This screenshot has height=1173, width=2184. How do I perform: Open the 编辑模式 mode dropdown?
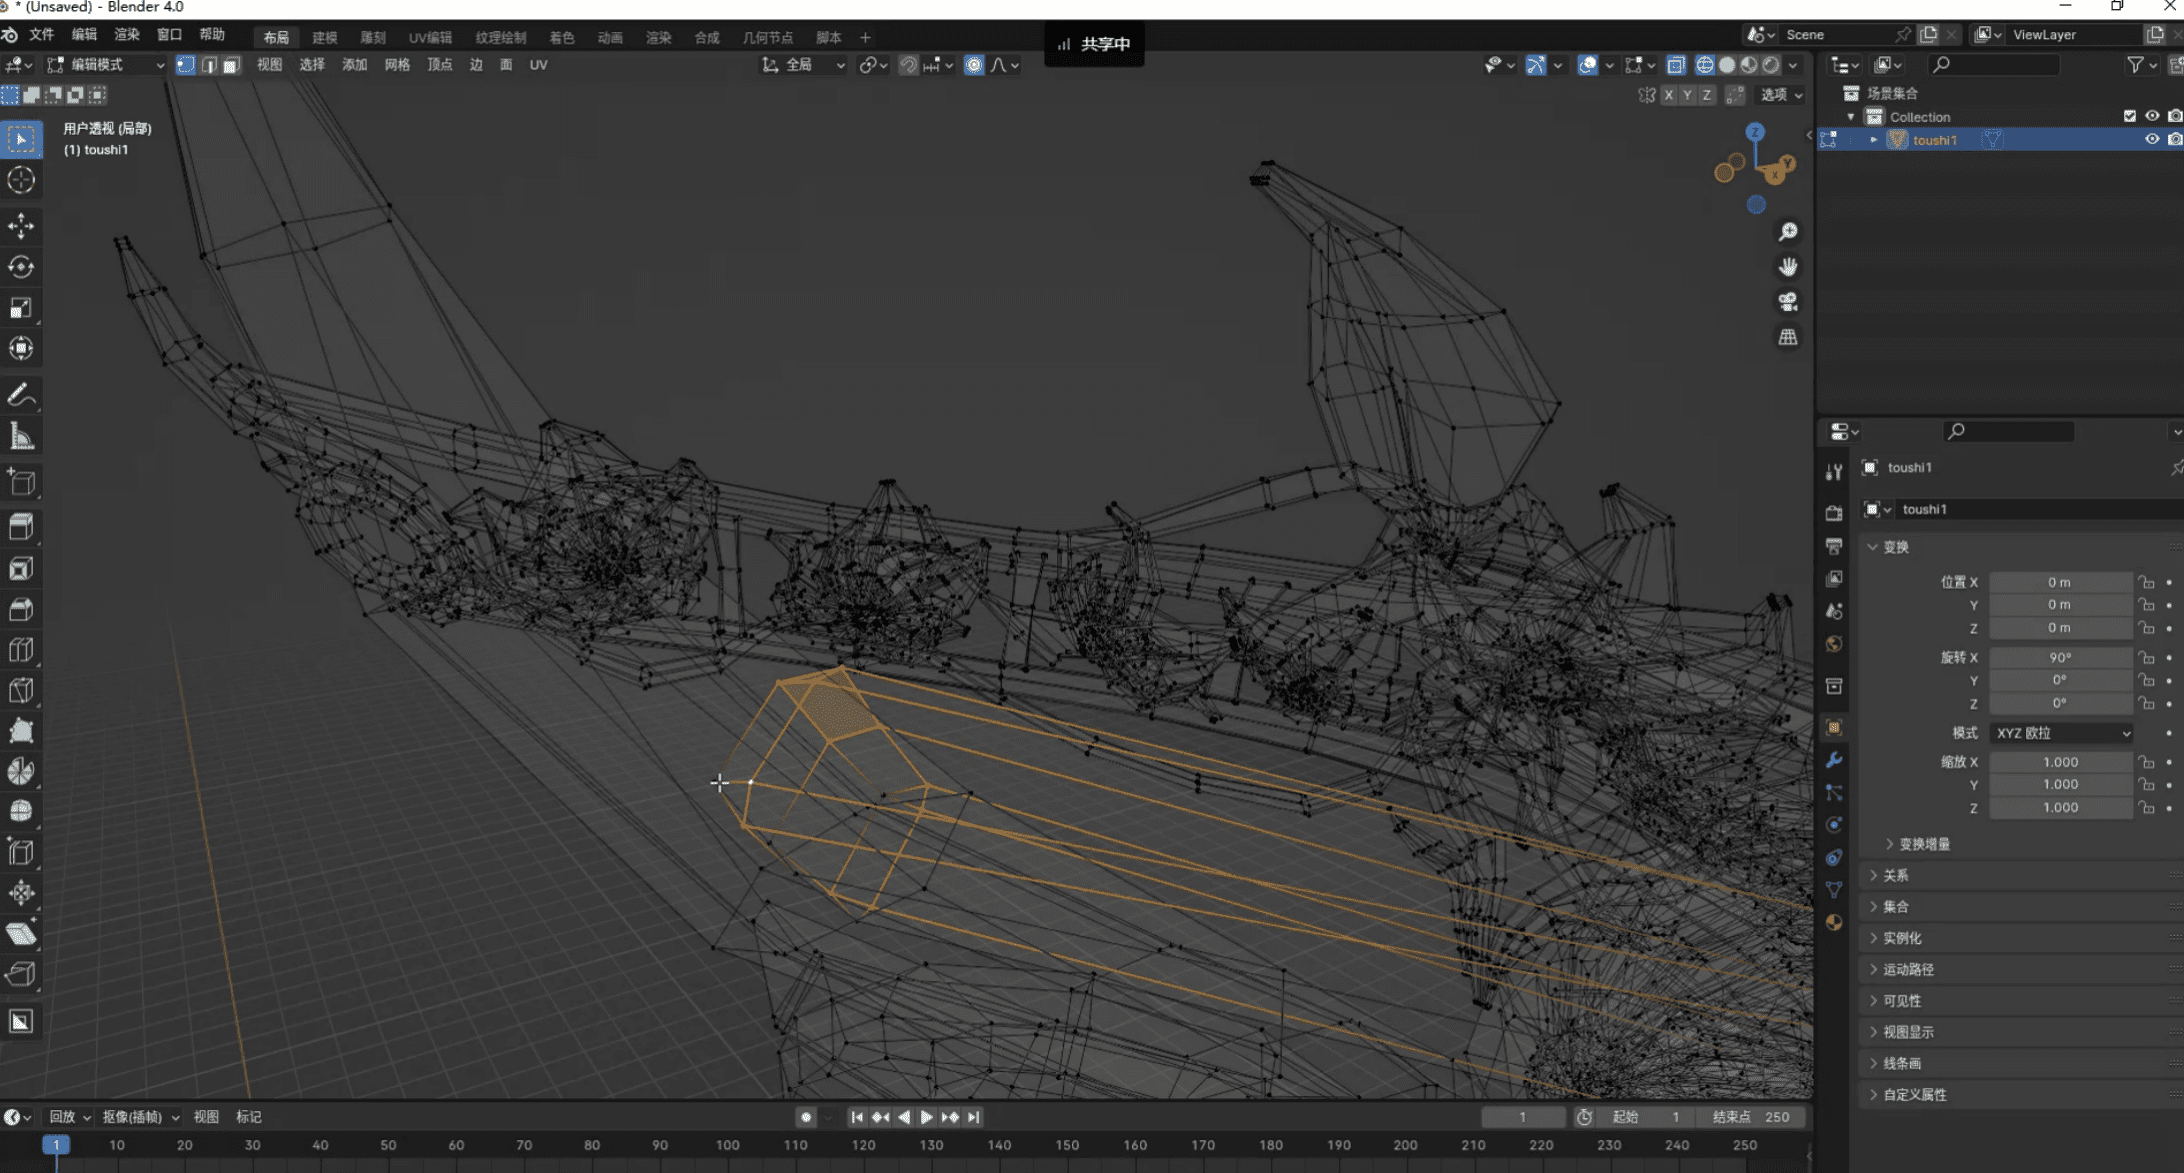(x=106, y=65)
